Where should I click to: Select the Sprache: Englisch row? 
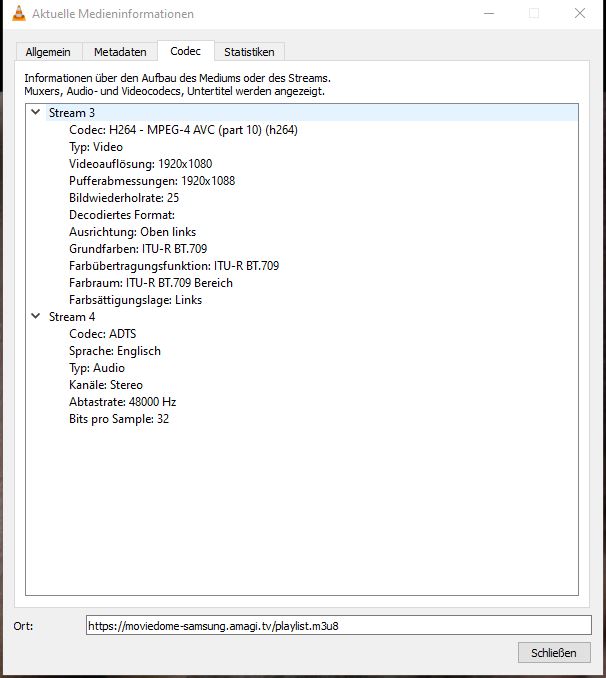(x=115, y=351)
